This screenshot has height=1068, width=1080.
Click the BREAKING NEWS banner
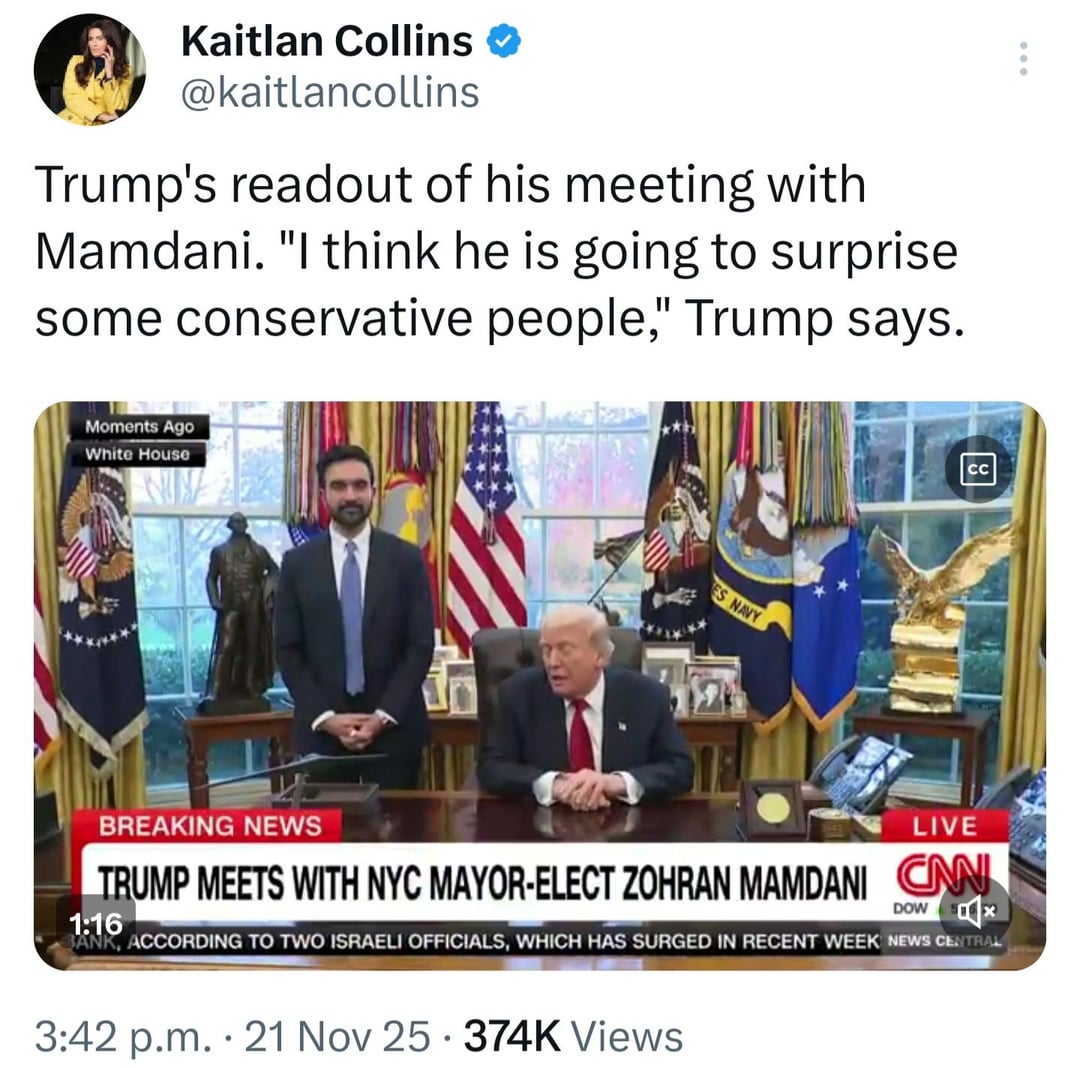(x=209, y=826)
